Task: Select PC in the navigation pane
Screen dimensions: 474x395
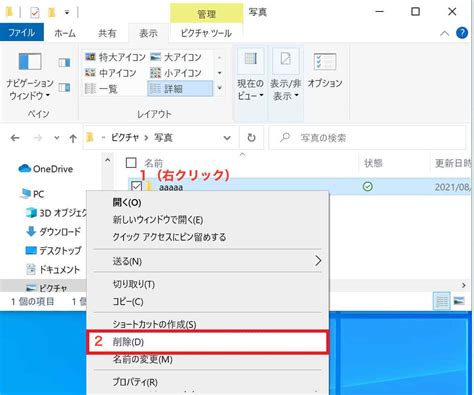Action: pos(33,194)
